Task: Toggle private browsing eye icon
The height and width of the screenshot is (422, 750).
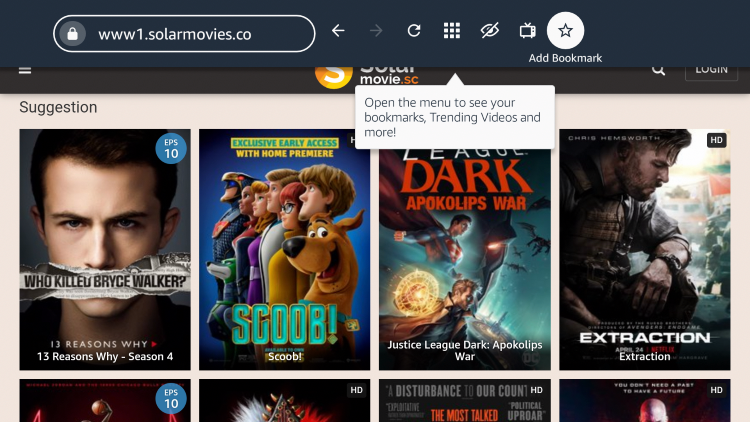Action: click(x=490, y=31)
